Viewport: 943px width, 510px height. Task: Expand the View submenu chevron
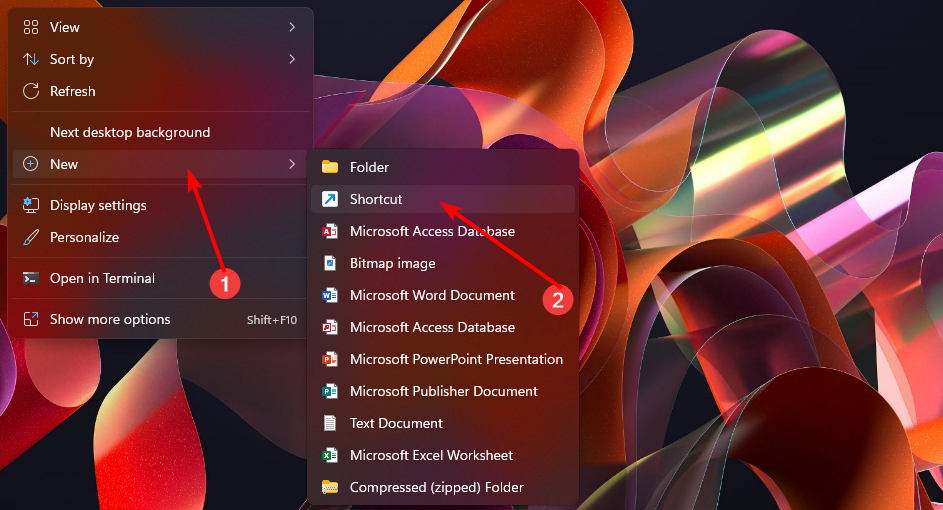tap(292, 27)
